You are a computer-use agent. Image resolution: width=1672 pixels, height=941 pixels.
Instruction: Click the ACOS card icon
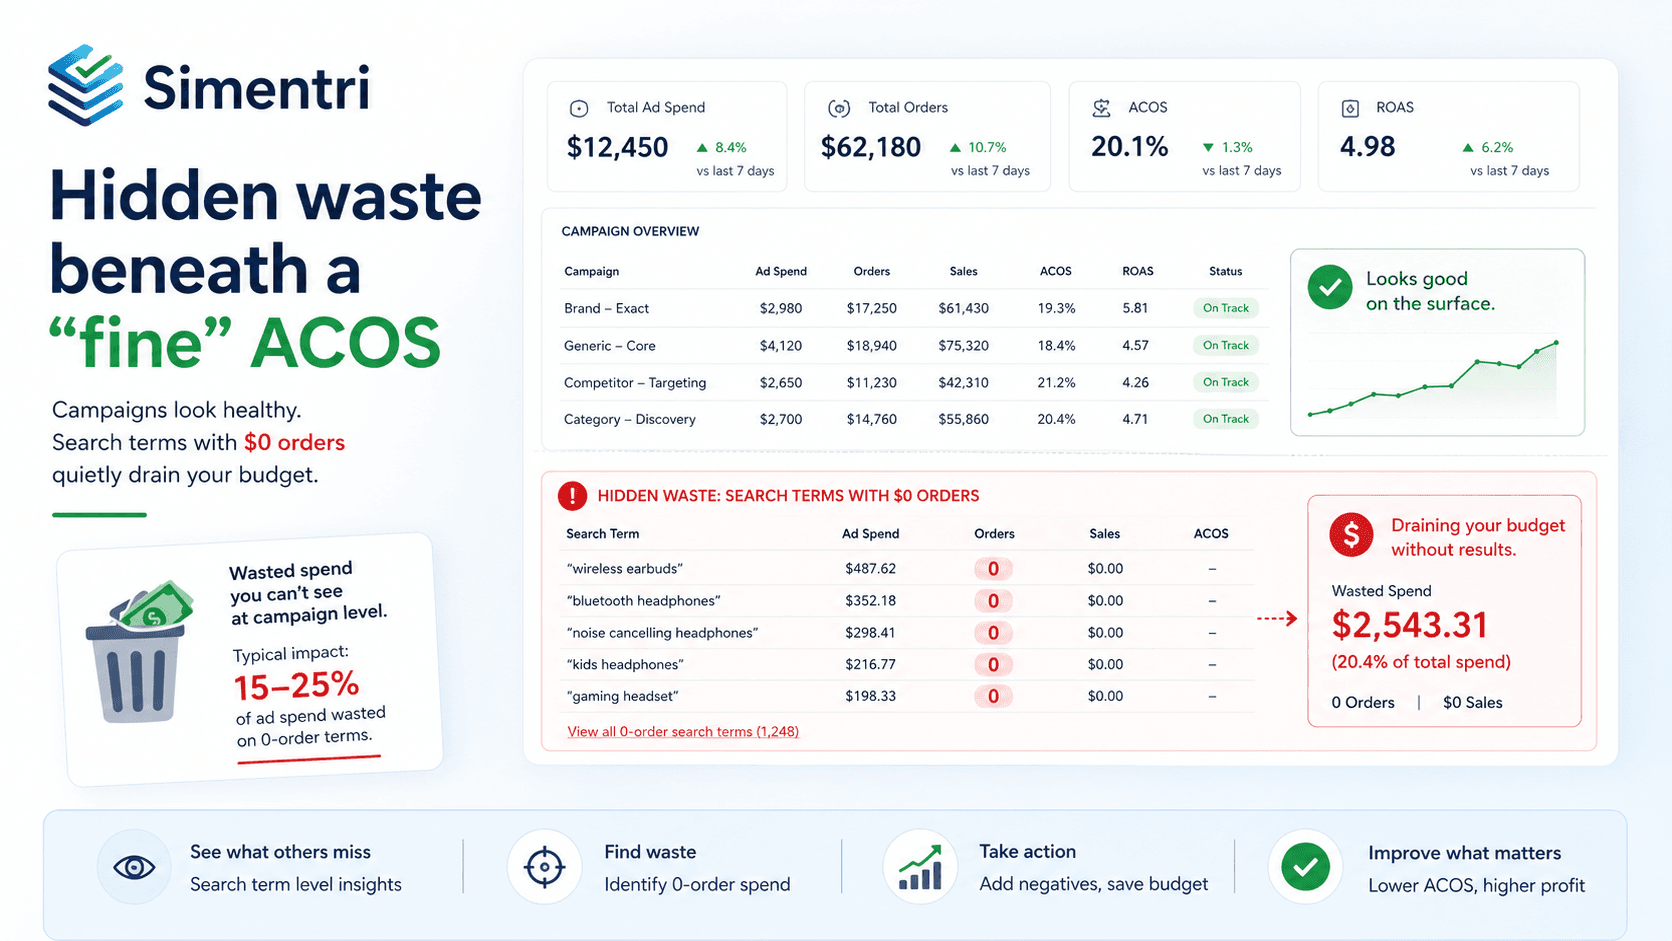[1101, 108]
